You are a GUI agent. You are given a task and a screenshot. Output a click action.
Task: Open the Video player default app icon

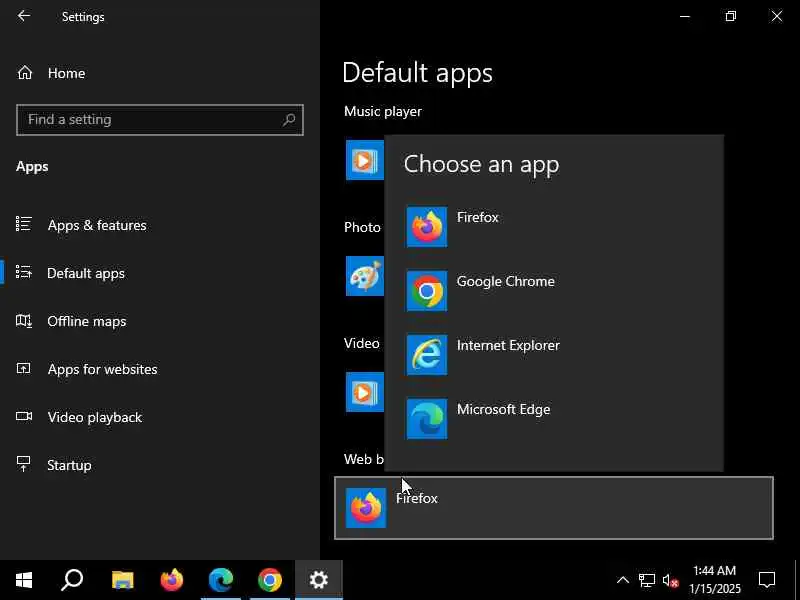pos(365,392)
